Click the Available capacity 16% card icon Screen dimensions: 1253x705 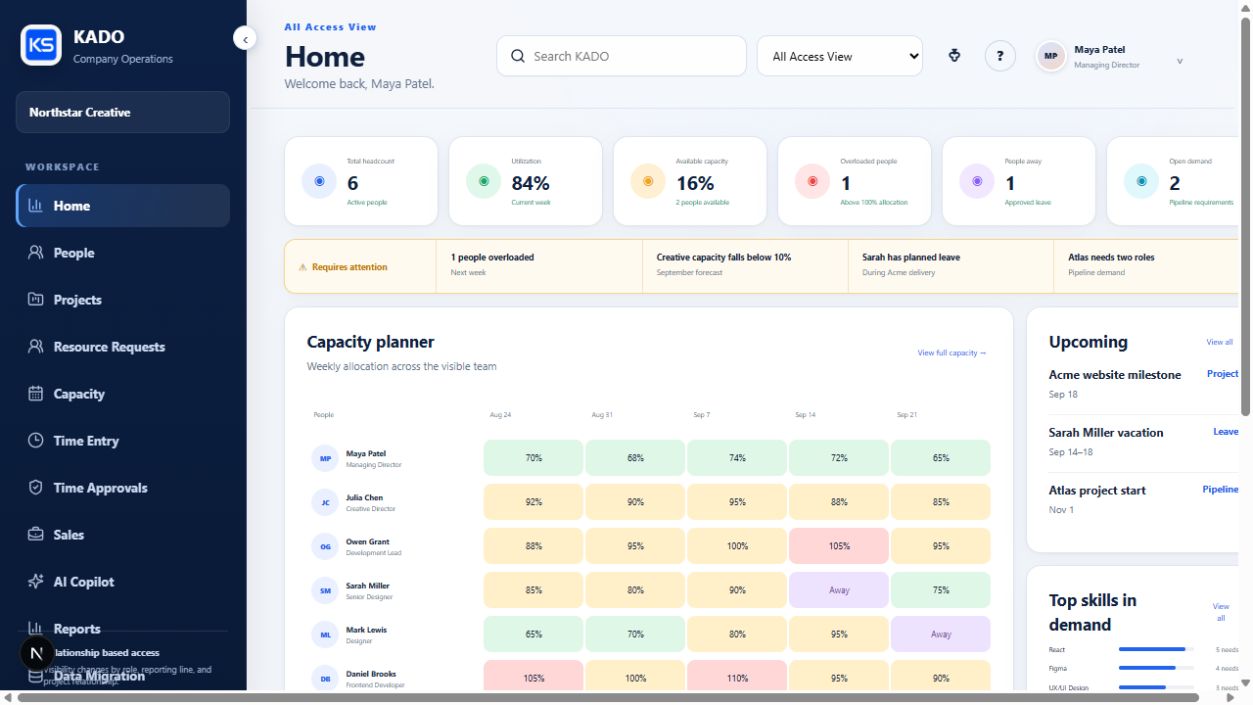coord(648,181)
